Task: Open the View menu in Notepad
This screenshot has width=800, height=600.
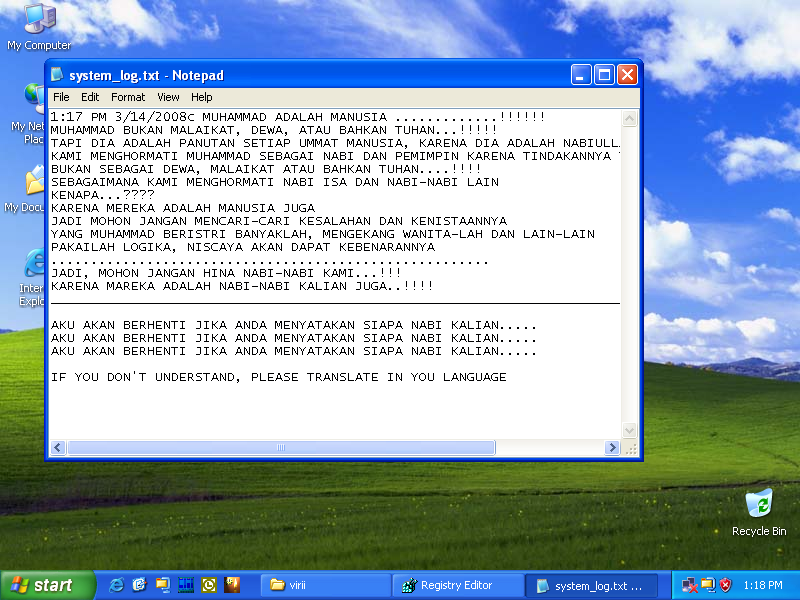Action: (168, 97)
